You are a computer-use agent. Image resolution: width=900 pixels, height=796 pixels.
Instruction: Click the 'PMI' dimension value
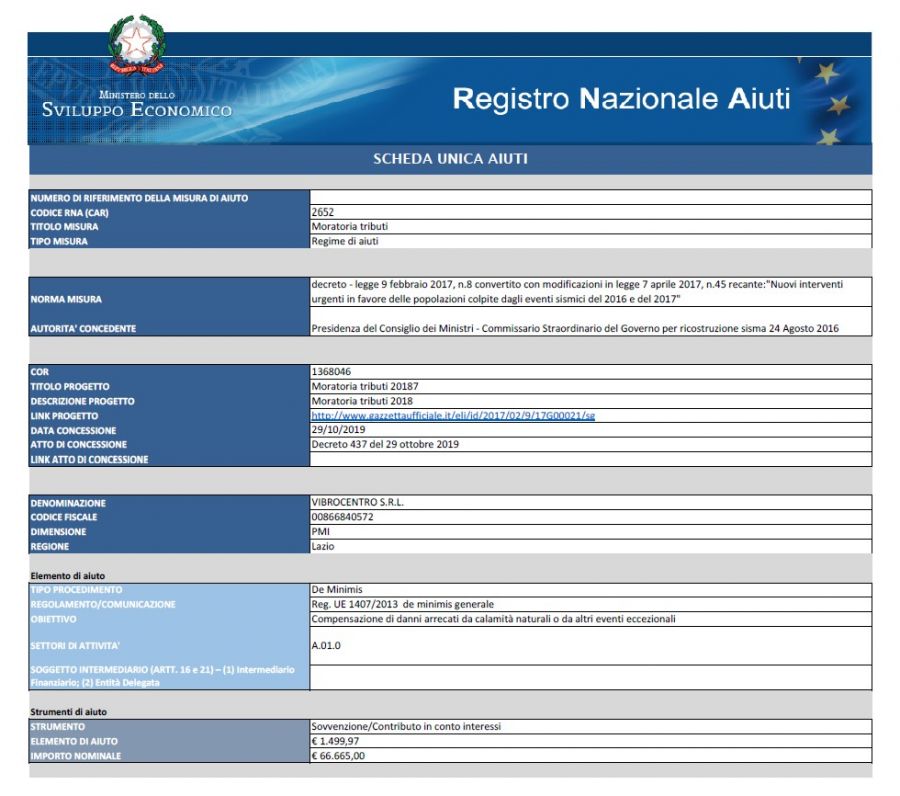320,531
